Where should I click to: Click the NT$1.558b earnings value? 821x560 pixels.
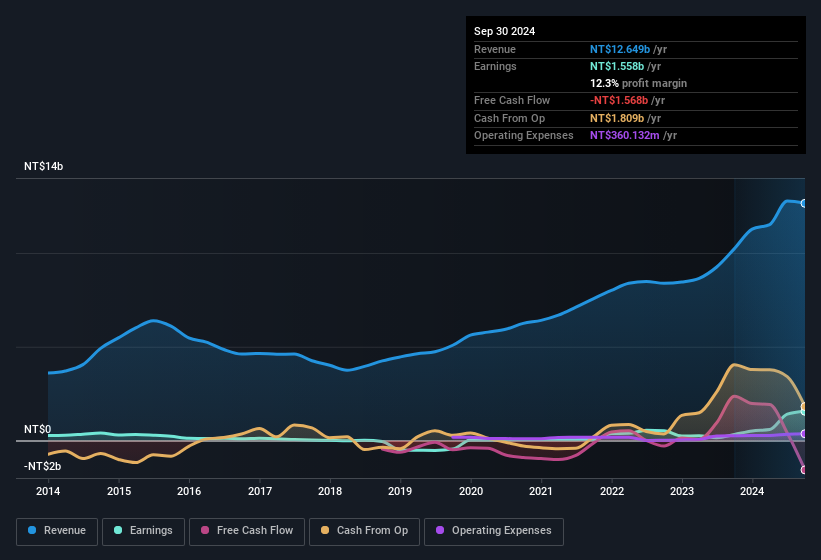617,66
